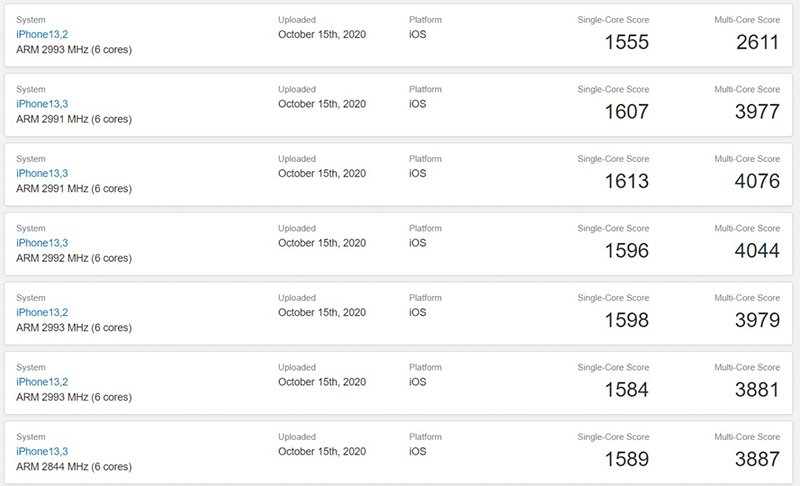The width and height of the screenshot is (800, 486).
Task: Open iPhone13,3 link with ARM 2992 MHz
Action: 41,243
